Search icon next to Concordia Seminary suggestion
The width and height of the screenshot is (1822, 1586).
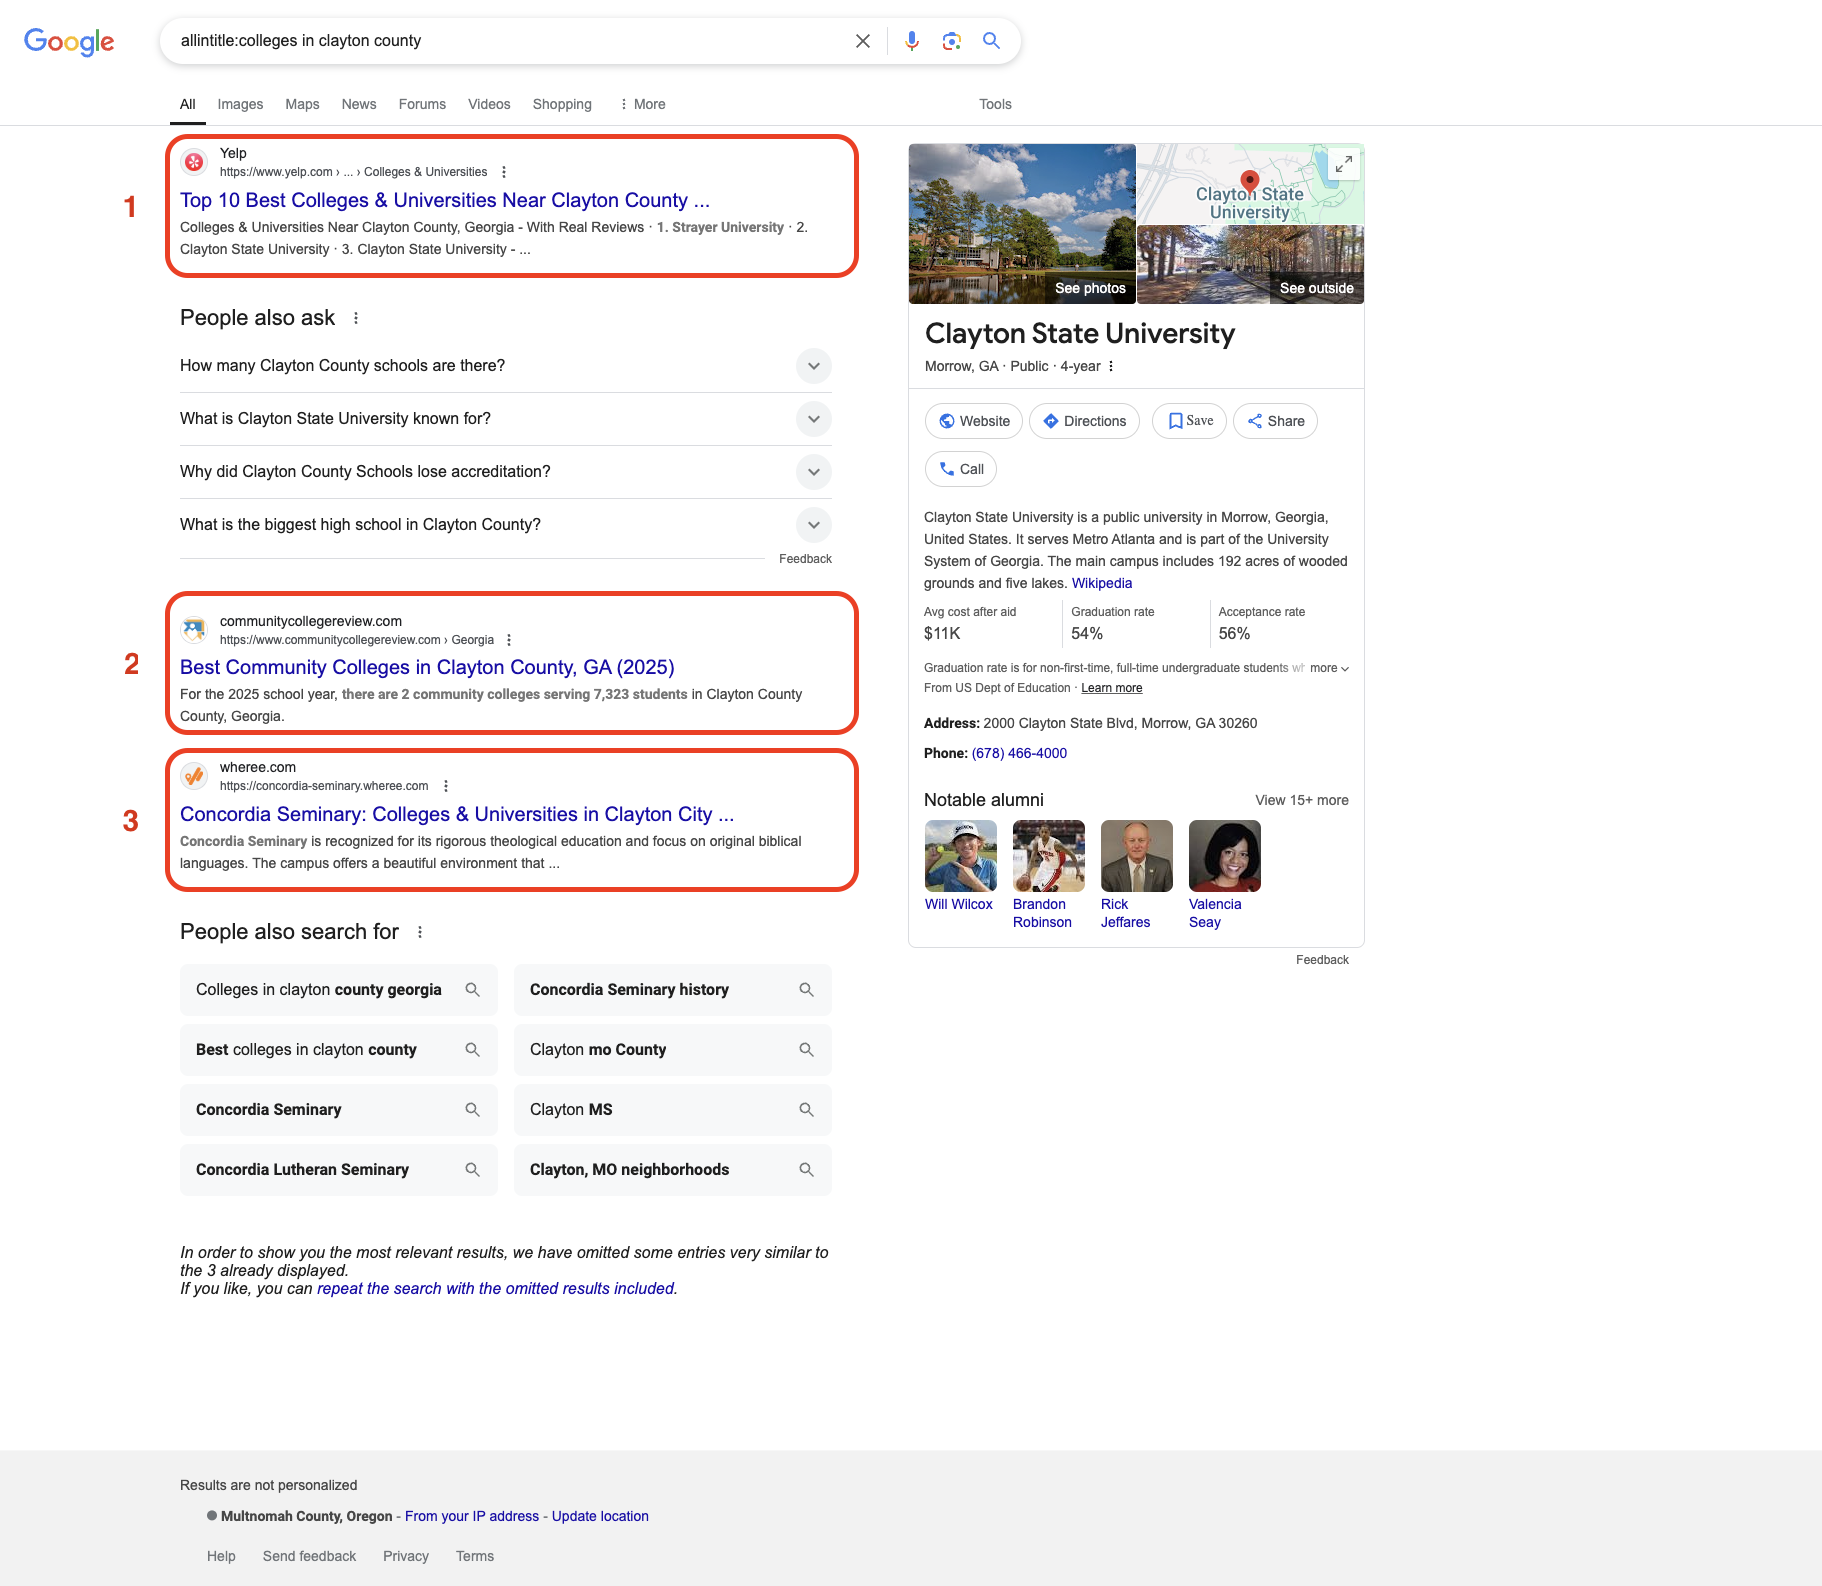pos(473,1110)
